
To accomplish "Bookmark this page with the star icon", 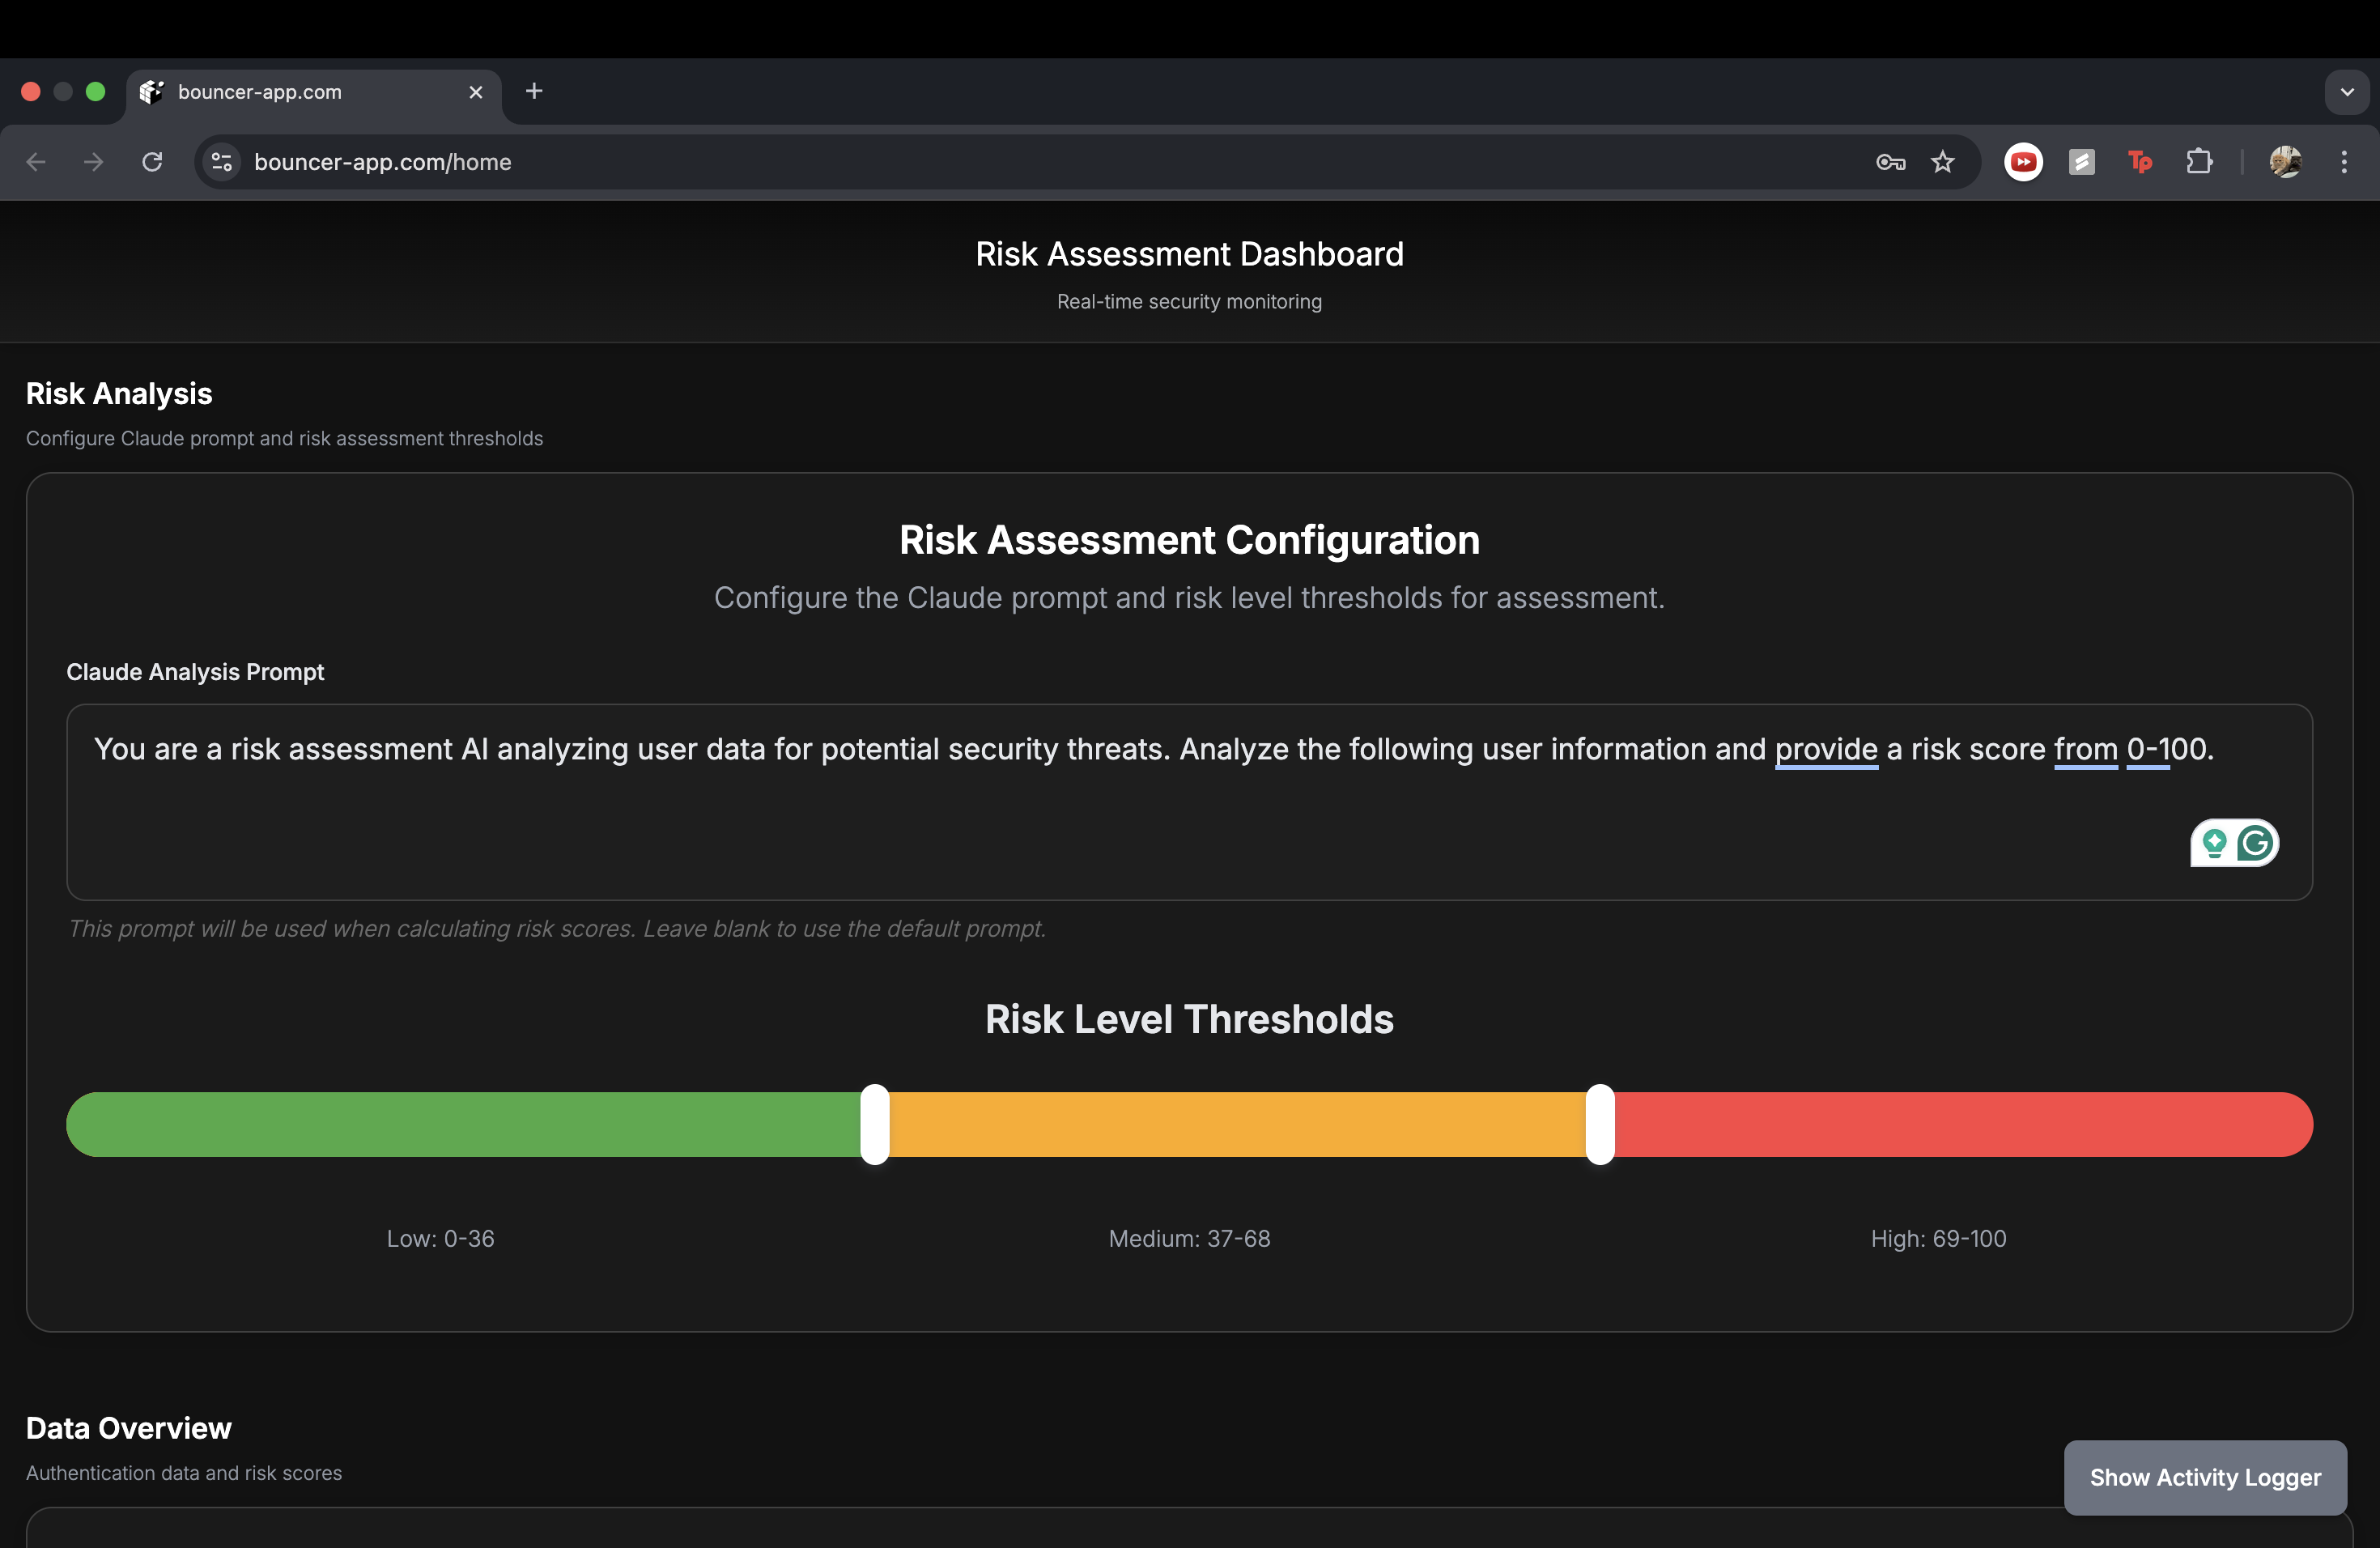I will [x=1942, y=162].
